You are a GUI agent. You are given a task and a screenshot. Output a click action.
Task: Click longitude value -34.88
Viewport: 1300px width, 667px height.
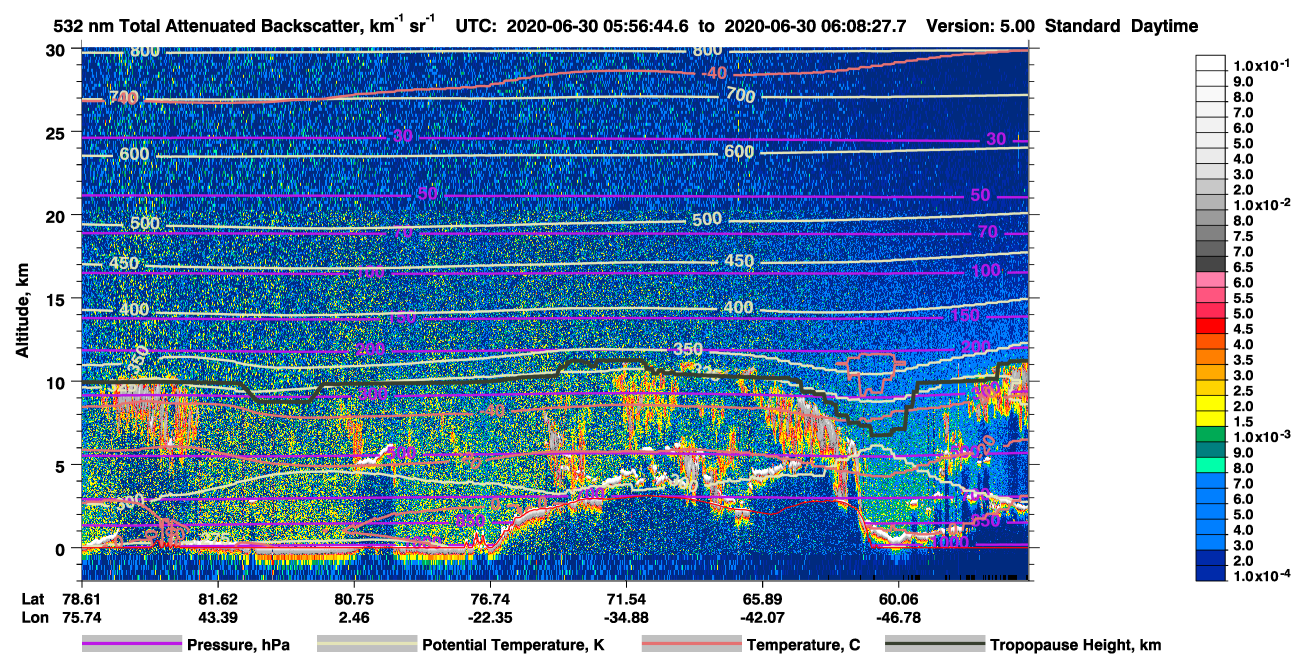625,618
